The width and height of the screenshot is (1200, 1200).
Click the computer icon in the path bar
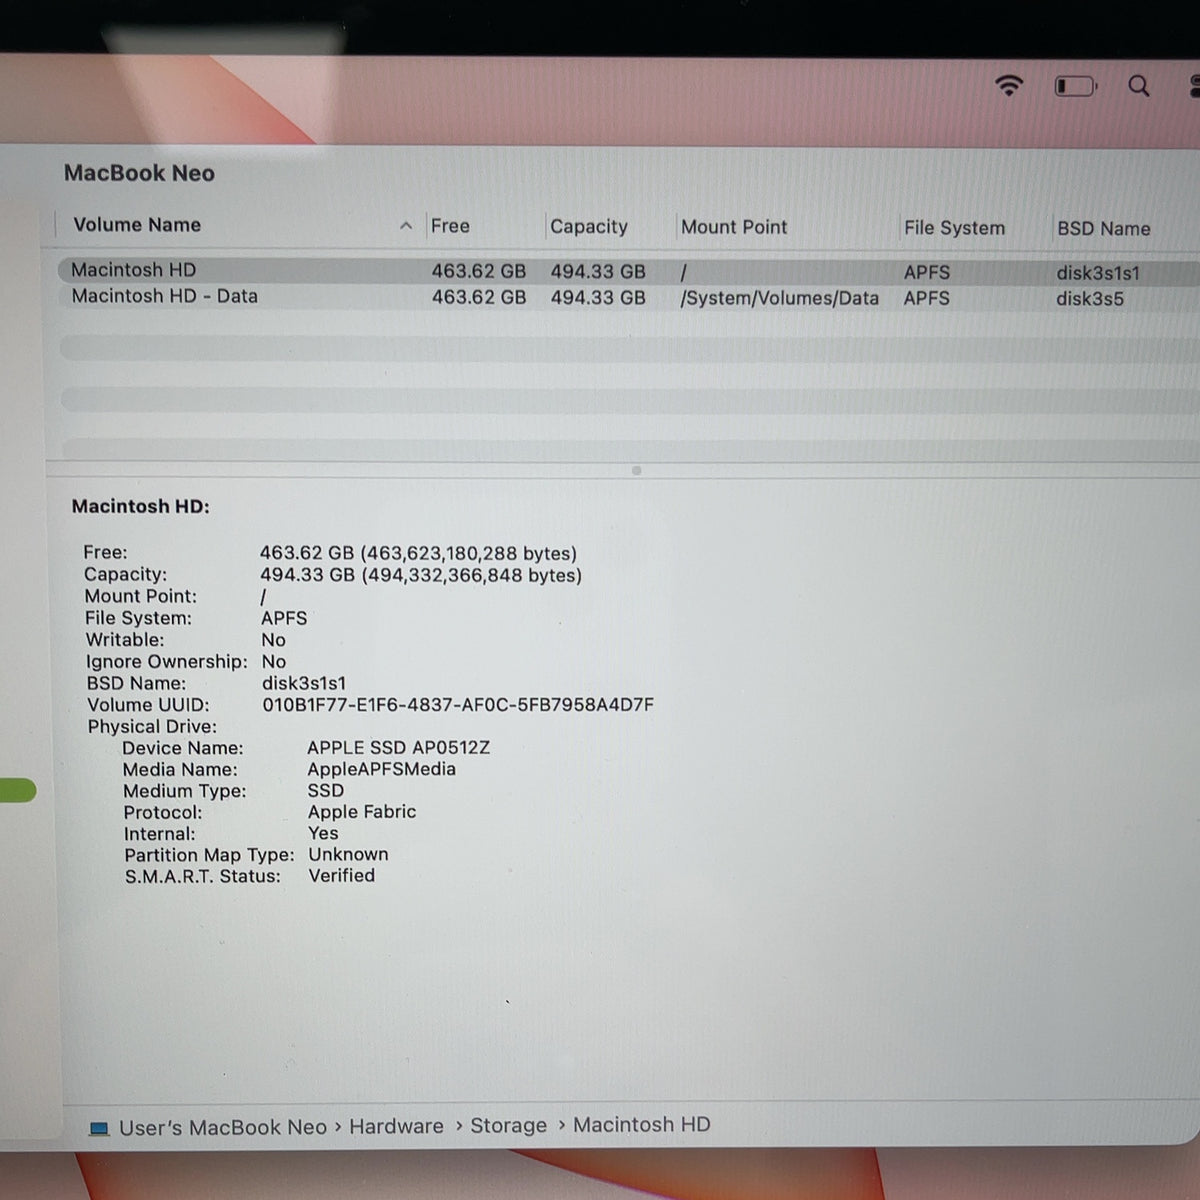99,1129
